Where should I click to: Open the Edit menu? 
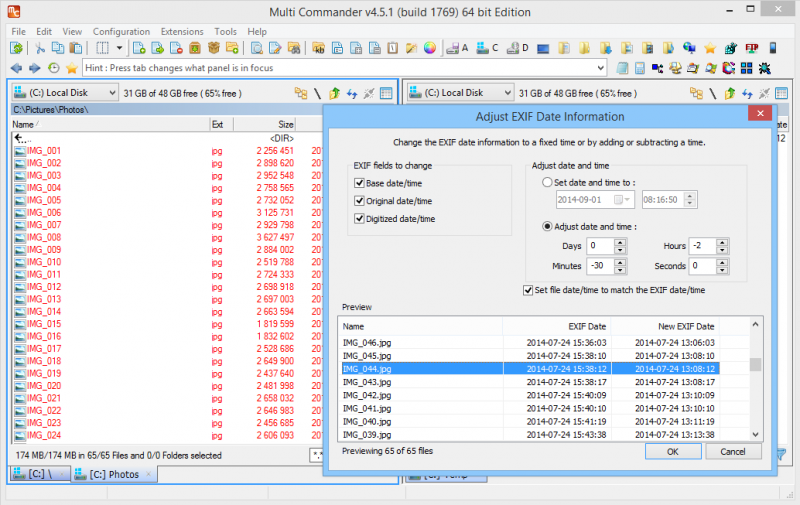tap(44, 32)
